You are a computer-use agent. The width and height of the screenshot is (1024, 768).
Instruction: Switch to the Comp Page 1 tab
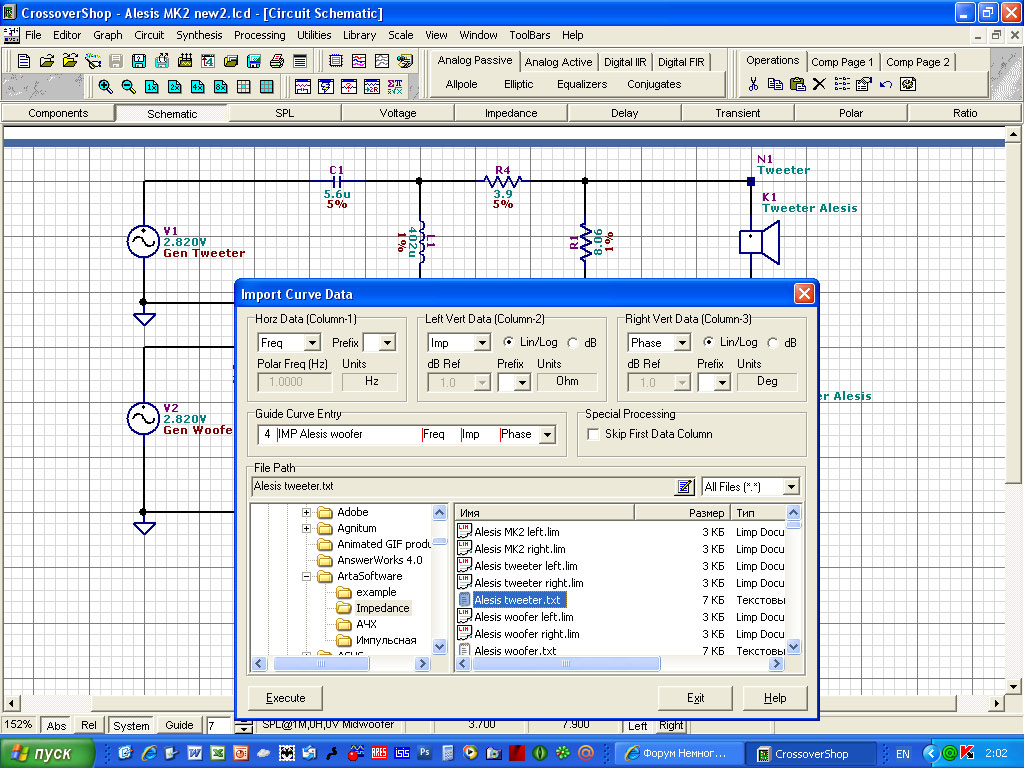click(842, 62)
